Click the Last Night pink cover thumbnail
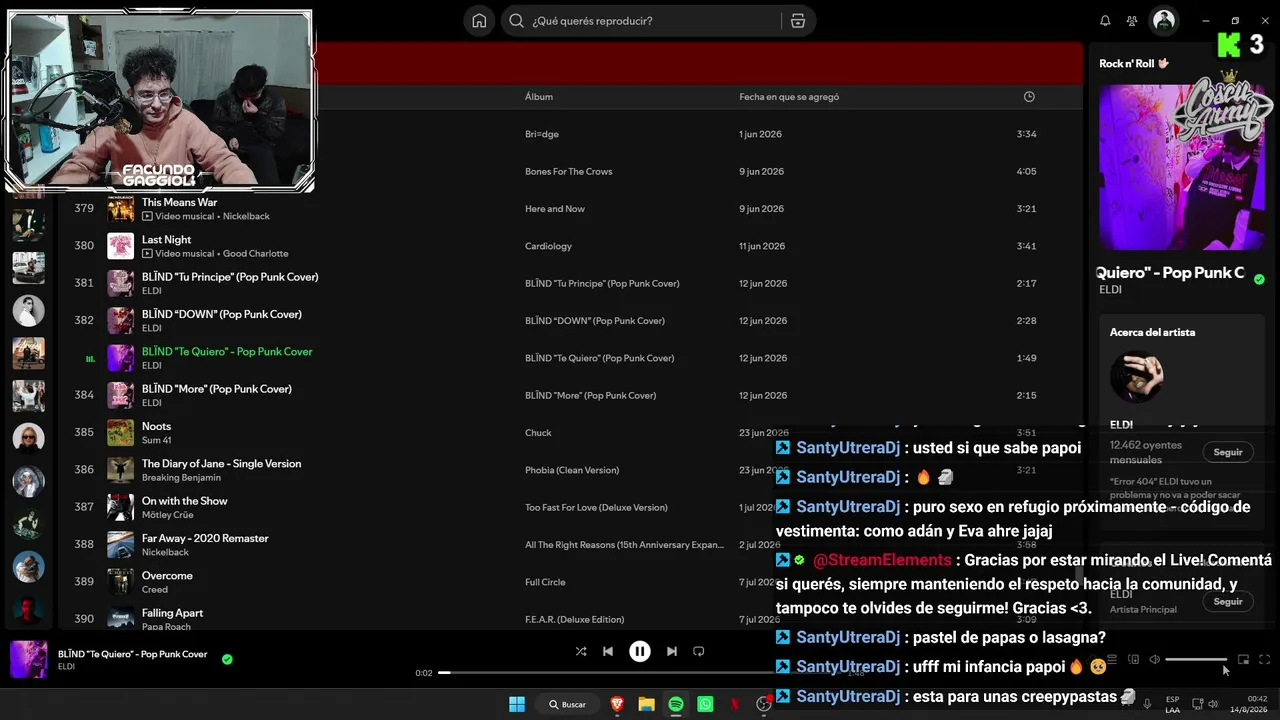The height and width of the screenshot is (720, 1280). [120, 246]
